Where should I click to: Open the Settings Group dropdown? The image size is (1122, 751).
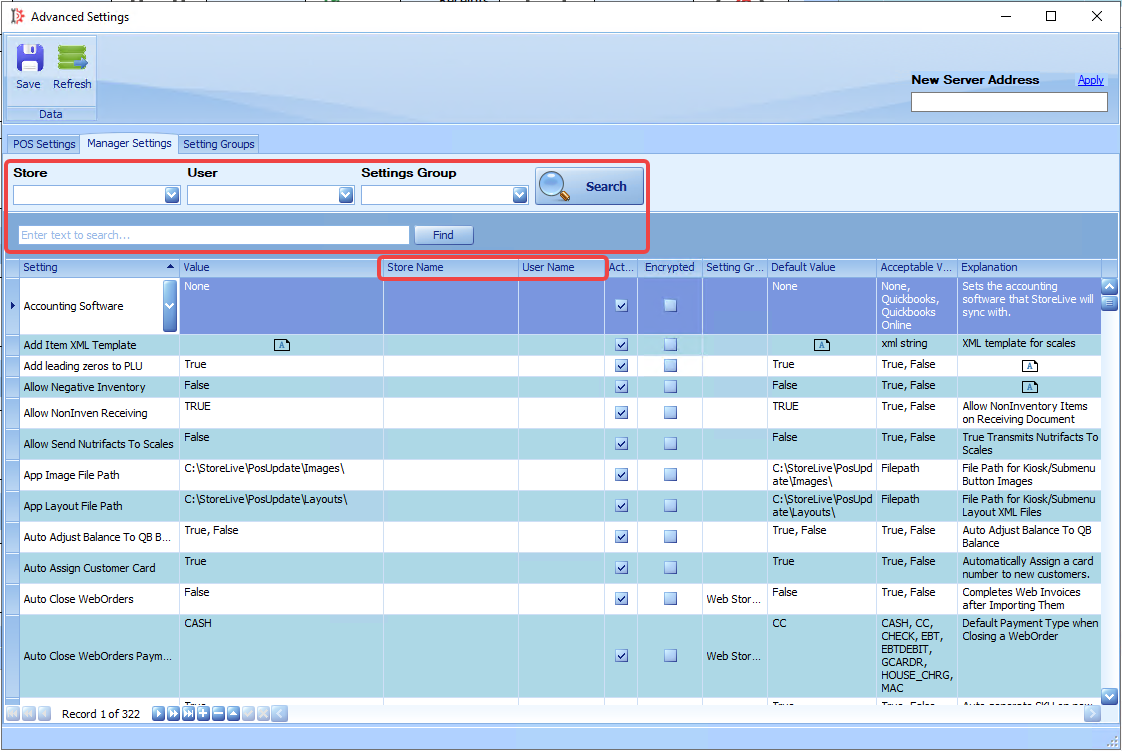pyautogui.click(x=520, y=195)
